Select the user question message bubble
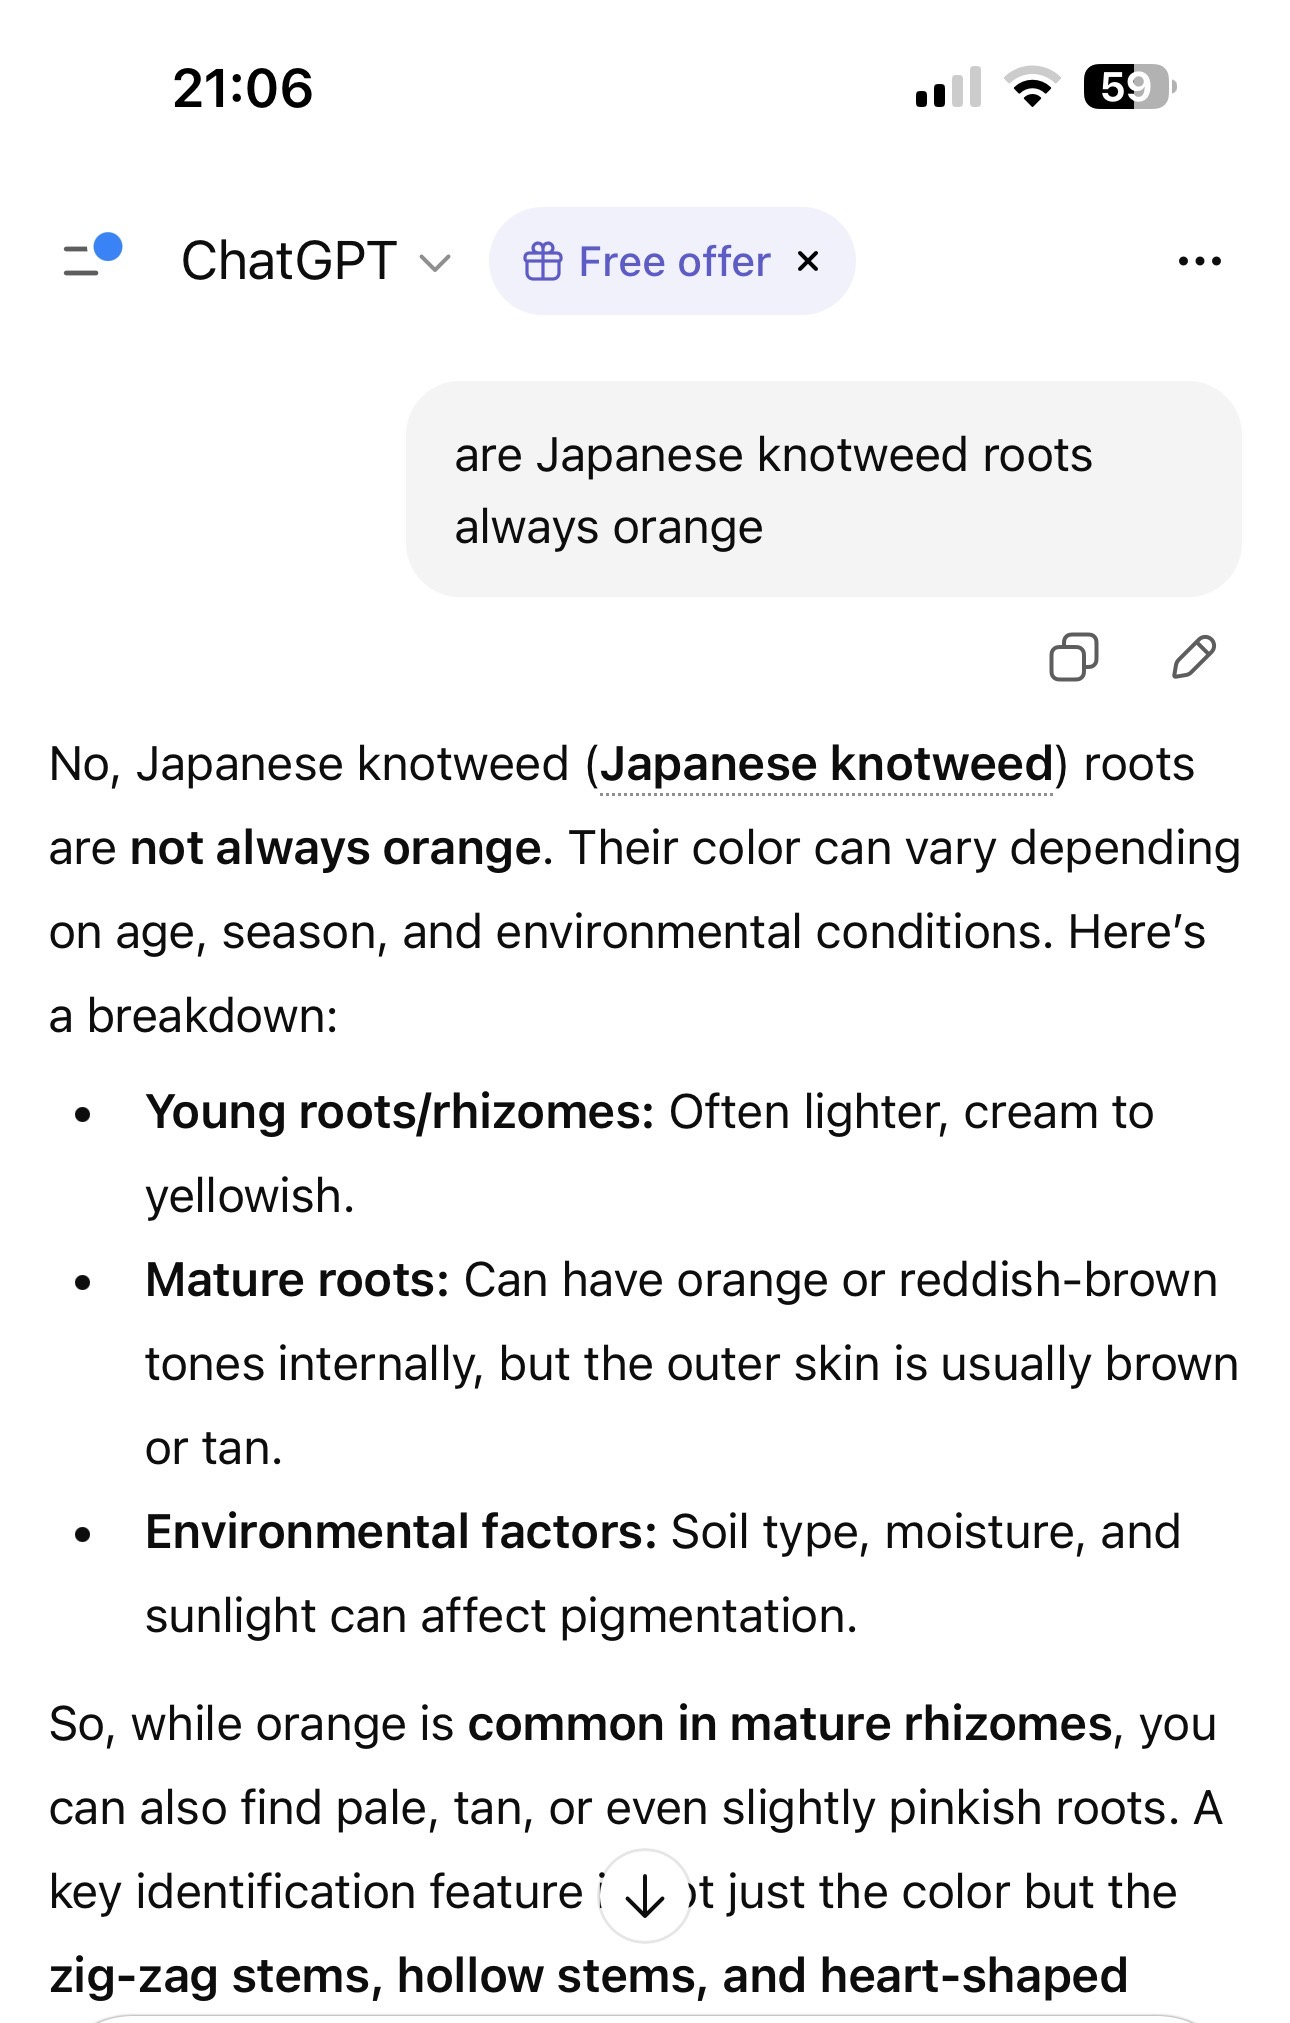Screen dimensions: 1290x2023 [x=823, y=490]
